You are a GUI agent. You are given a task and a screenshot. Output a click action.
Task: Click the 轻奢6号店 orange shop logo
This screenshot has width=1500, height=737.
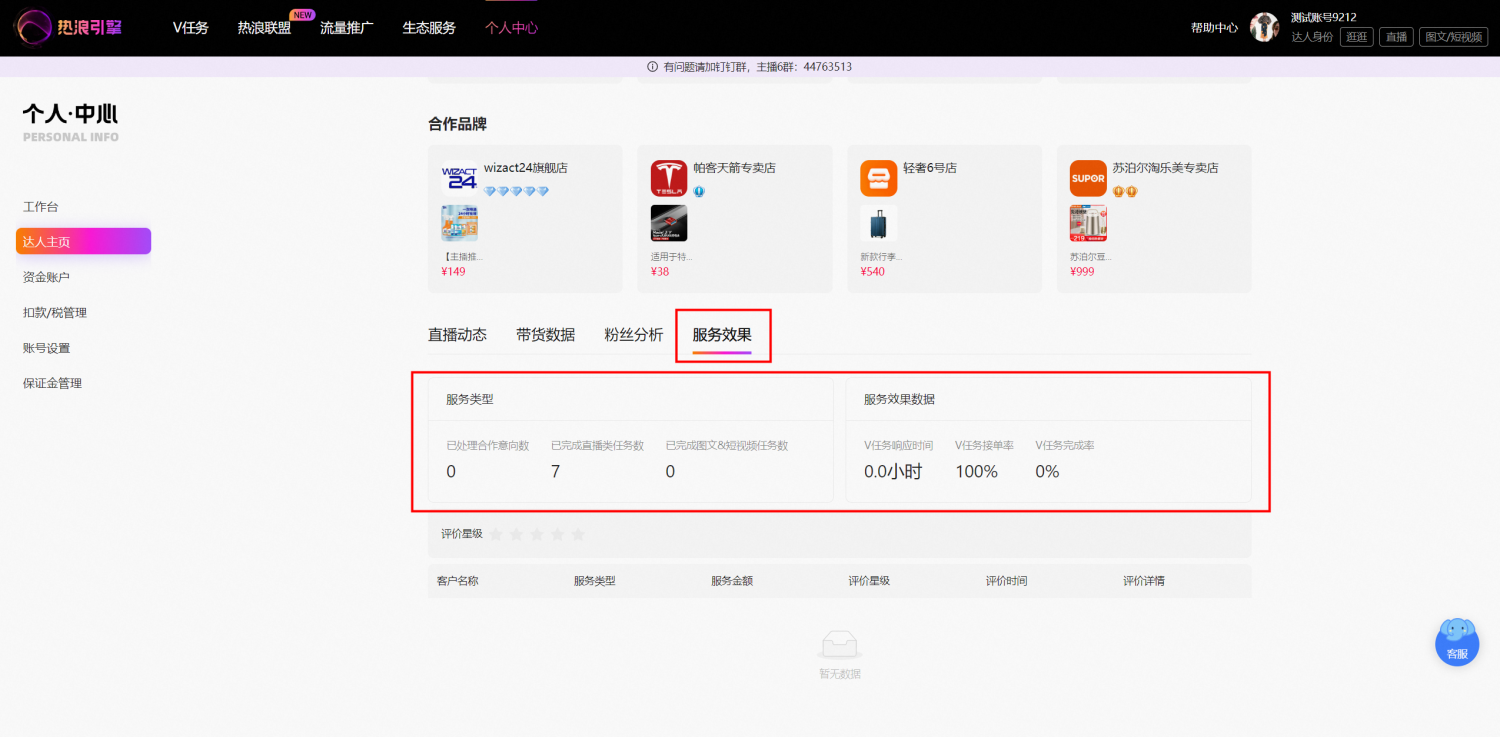point(878,178)
